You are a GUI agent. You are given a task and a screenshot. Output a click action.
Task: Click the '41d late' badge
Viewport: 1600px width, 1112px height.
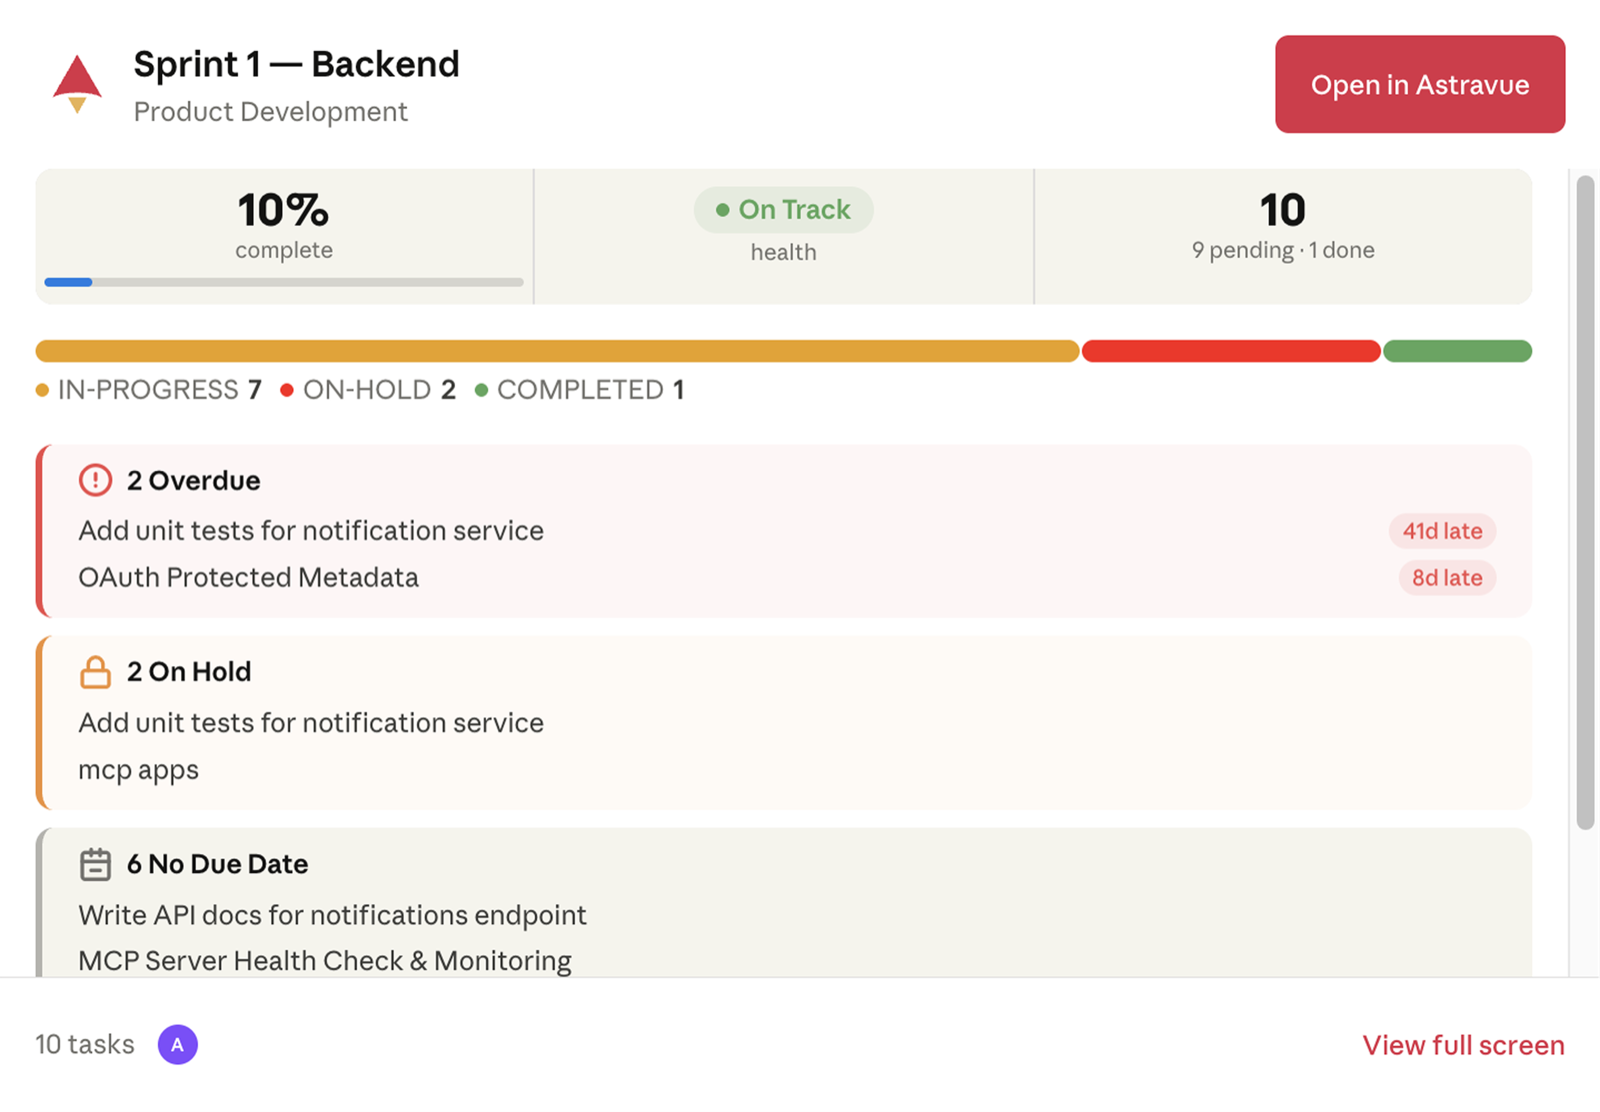1442,531
